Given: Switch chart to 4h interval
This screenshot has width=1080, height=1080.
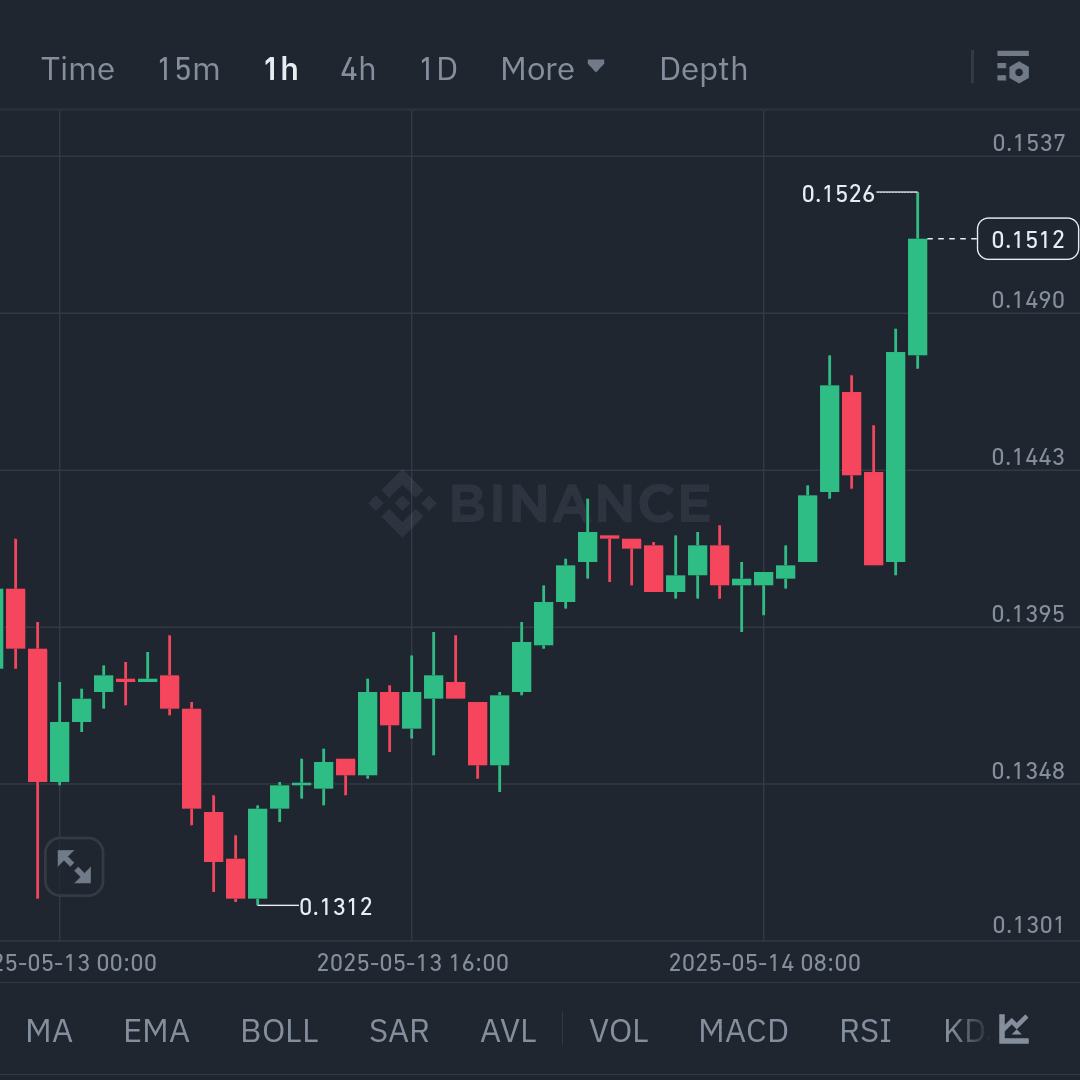Looking at the screenshot, I should (x=358, y=69).
